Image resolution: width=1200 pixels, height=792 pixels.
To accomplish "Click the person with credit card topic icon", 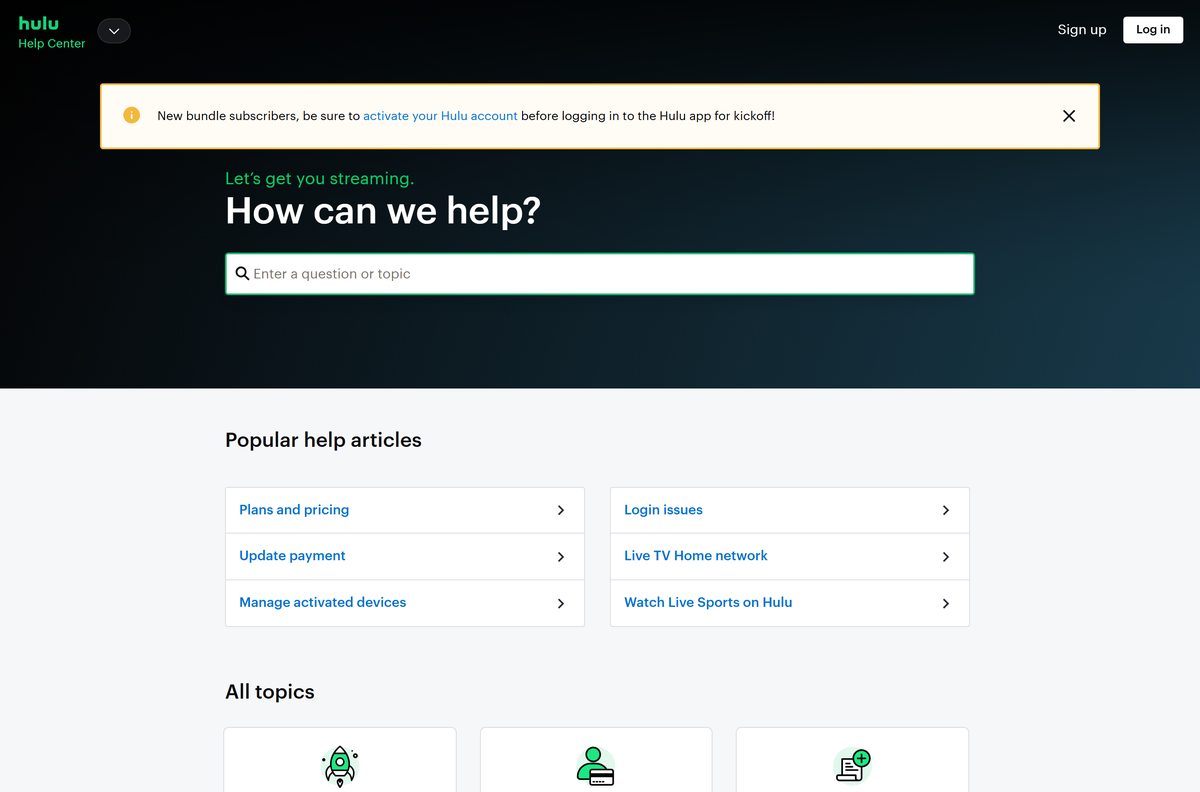I will (596, 766).
